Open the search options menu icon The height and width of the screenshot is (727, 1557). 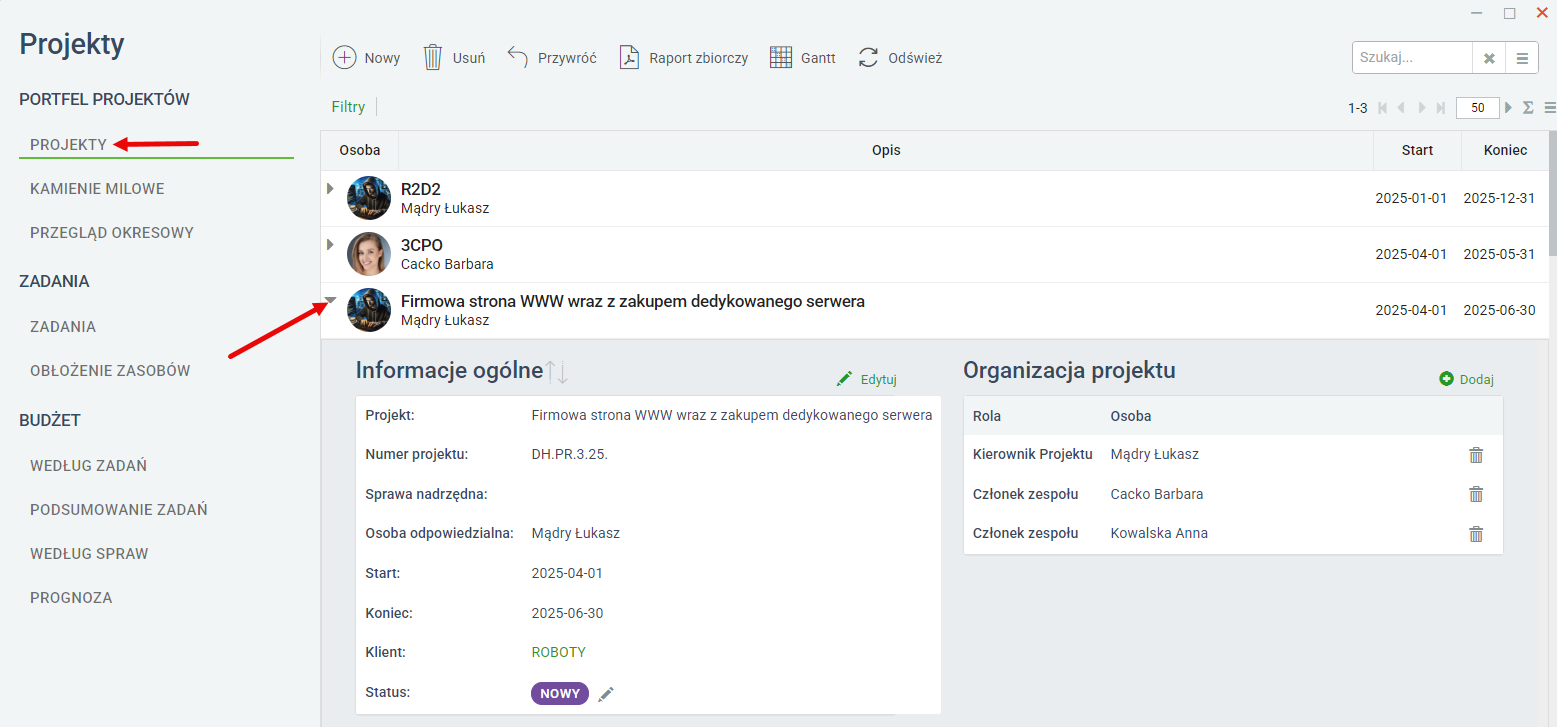1522,58
